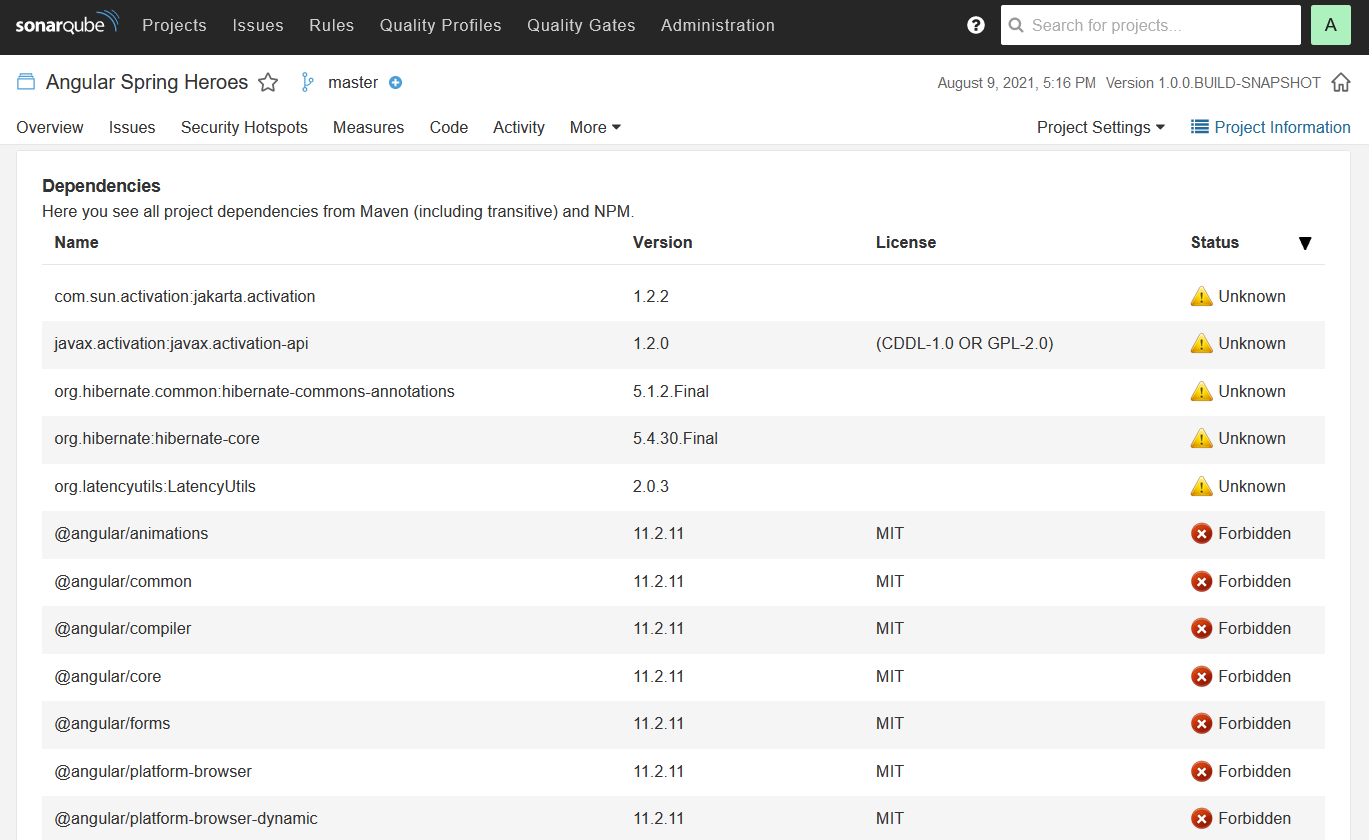
Task: Switch to the project Issues tab
Action: coord(132,127)
